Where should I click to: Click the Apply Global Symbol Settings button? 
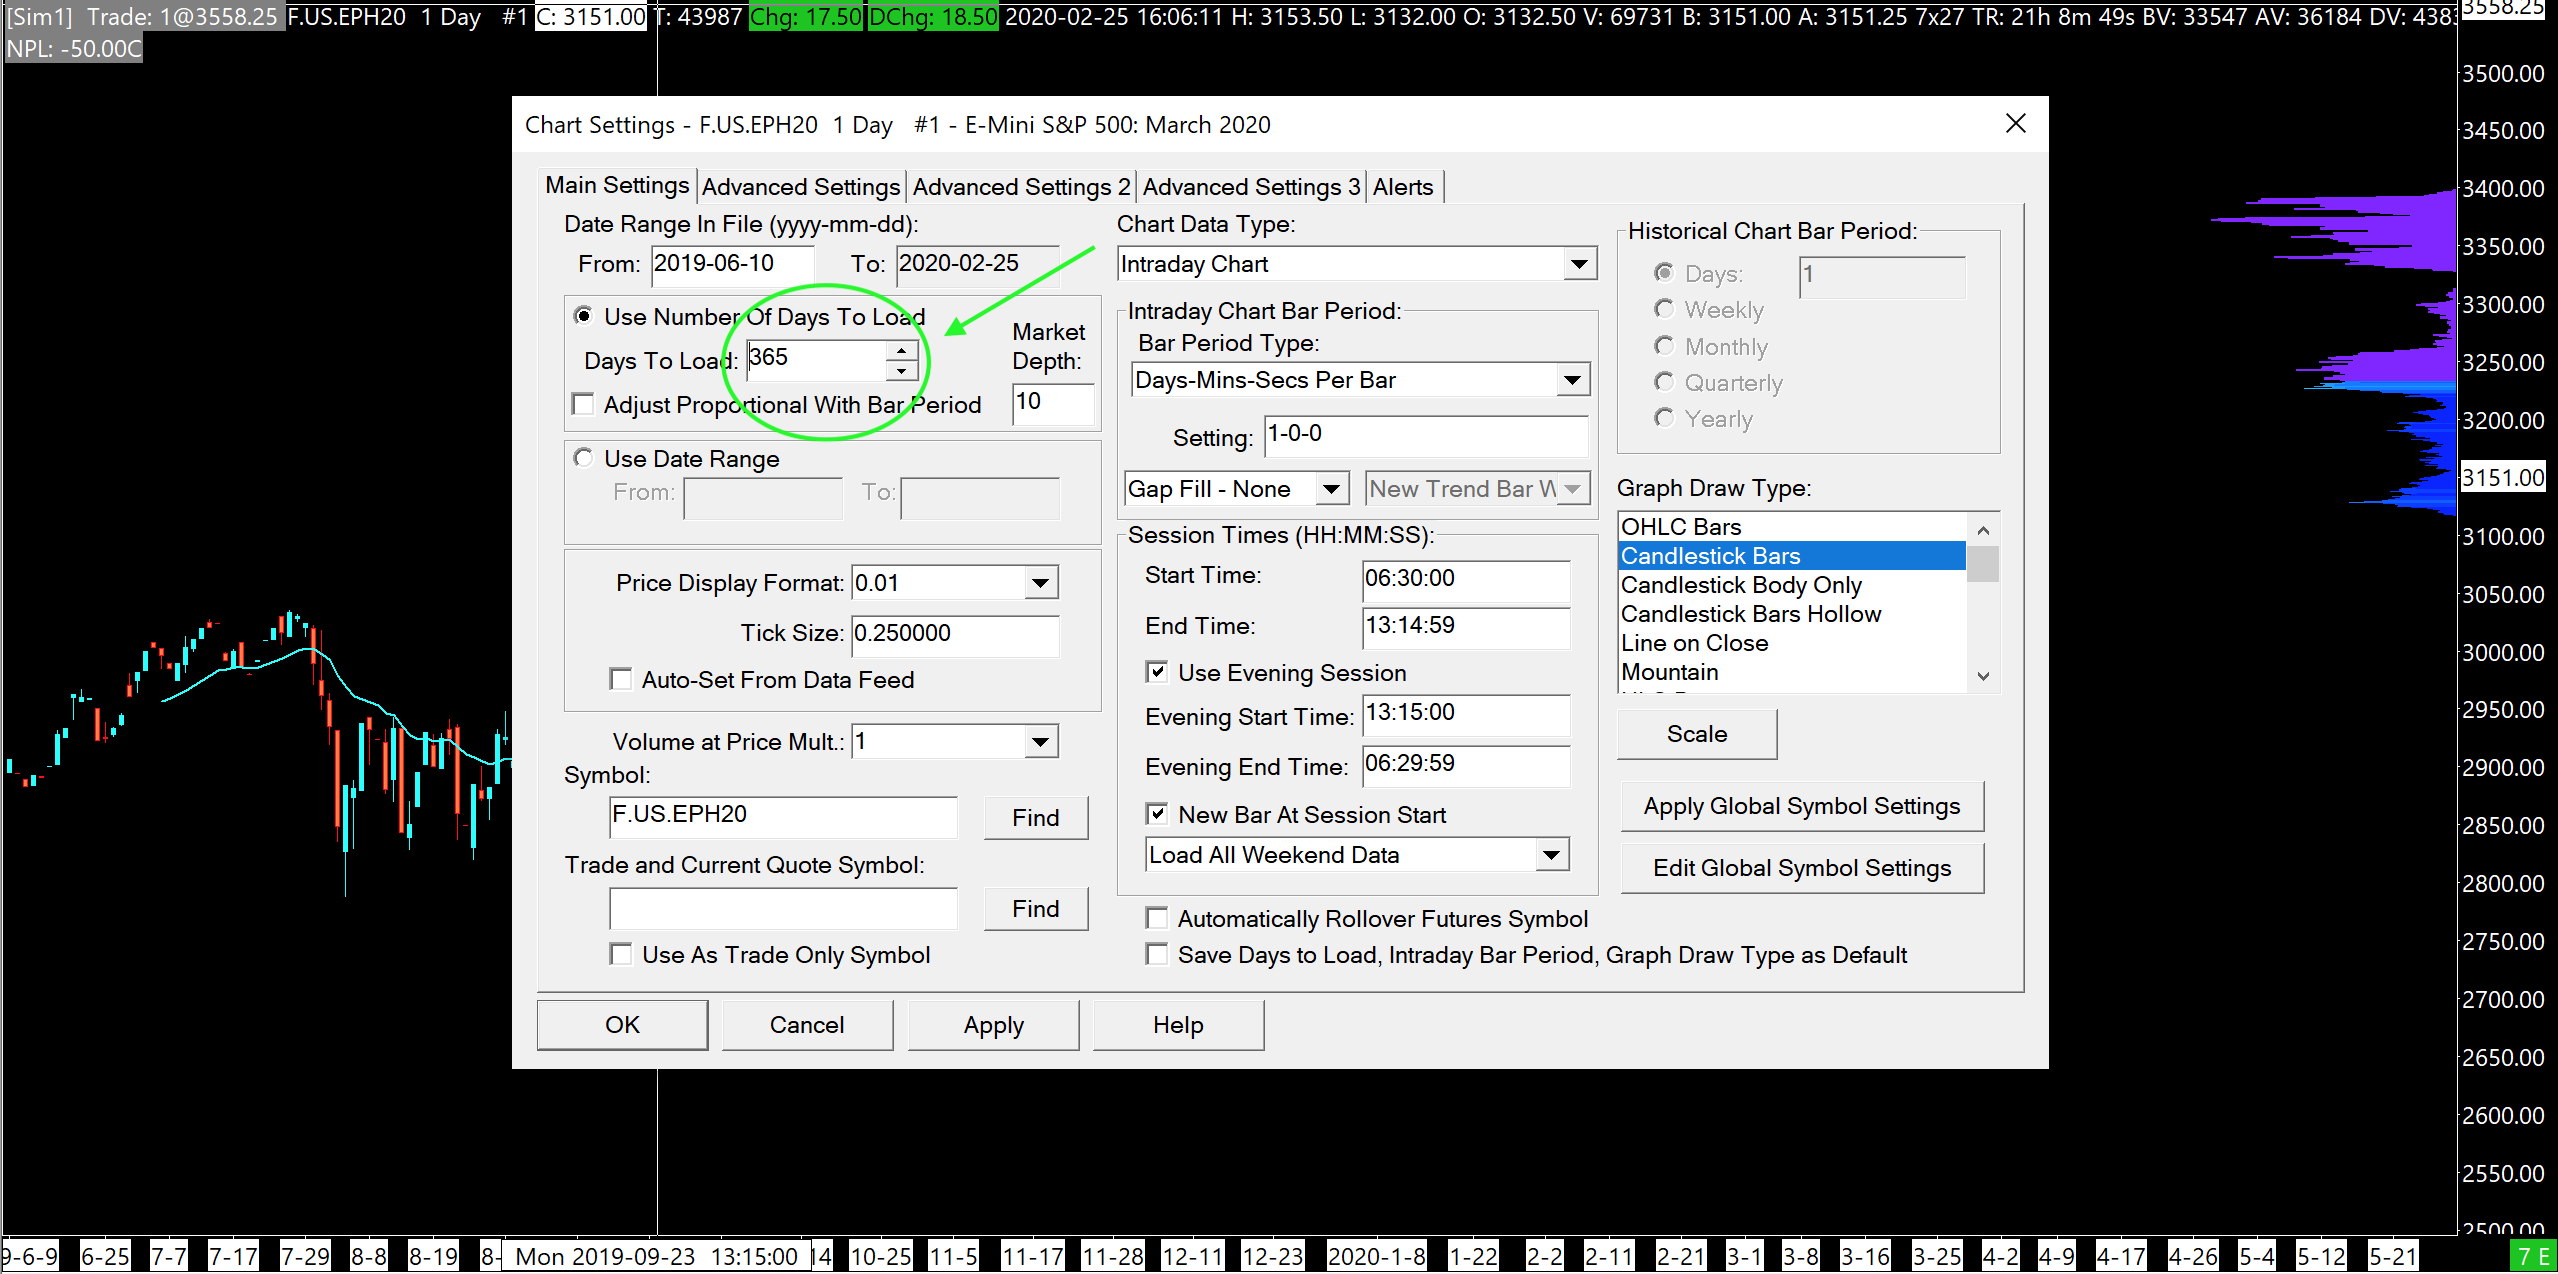1801,806
